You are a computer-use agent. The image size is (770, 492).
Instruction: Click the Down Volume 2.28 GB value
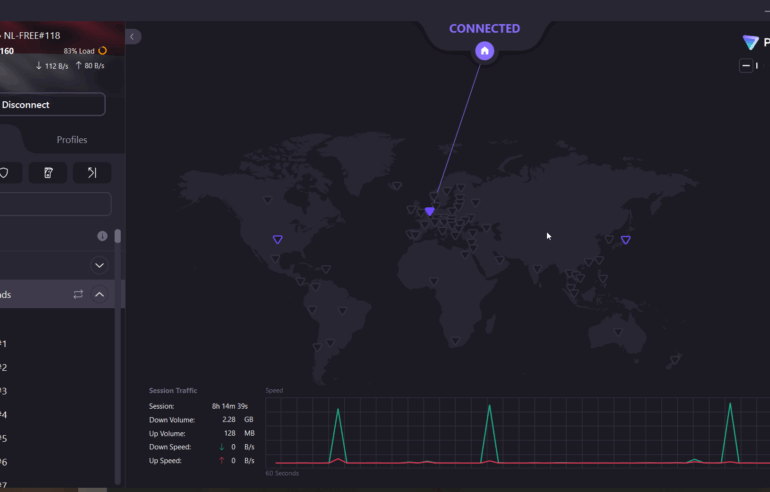pos(238,419)
